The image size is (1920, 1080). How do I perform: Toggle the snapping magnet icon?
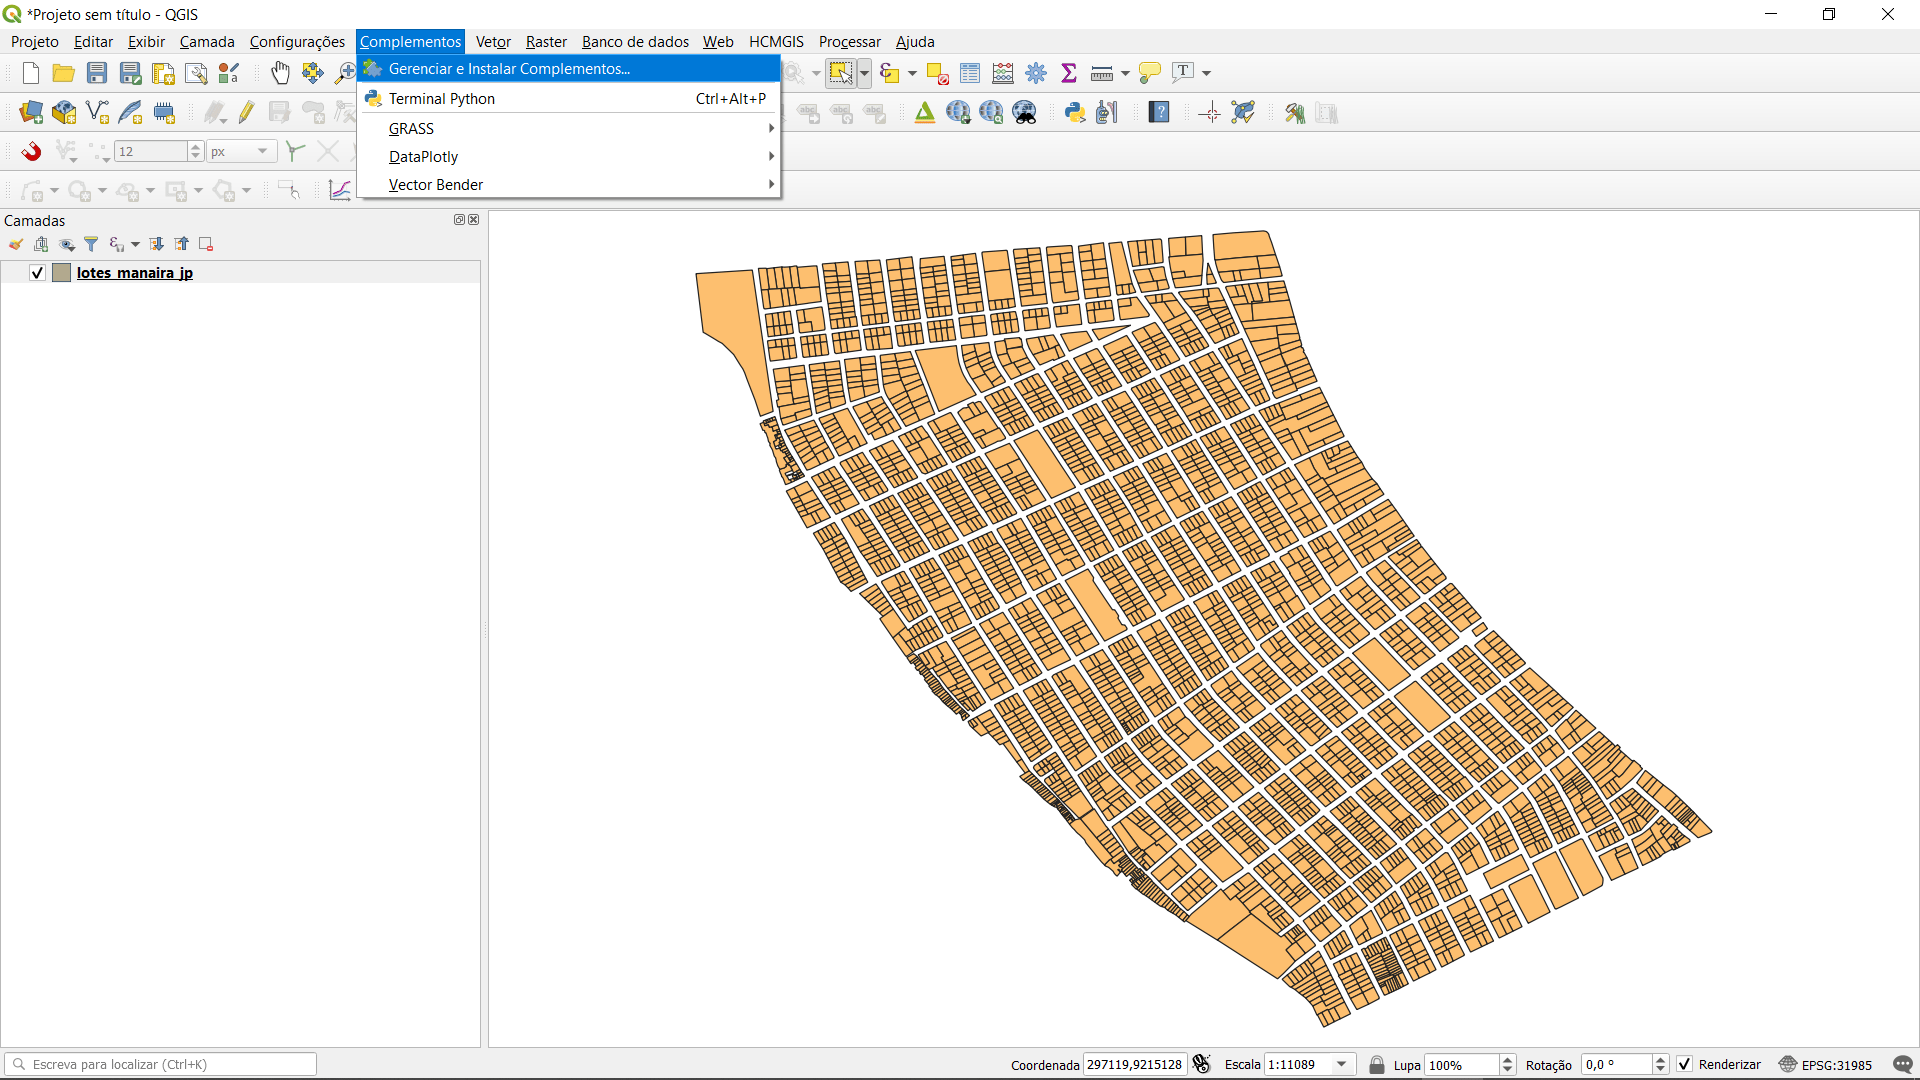[32, 151]
